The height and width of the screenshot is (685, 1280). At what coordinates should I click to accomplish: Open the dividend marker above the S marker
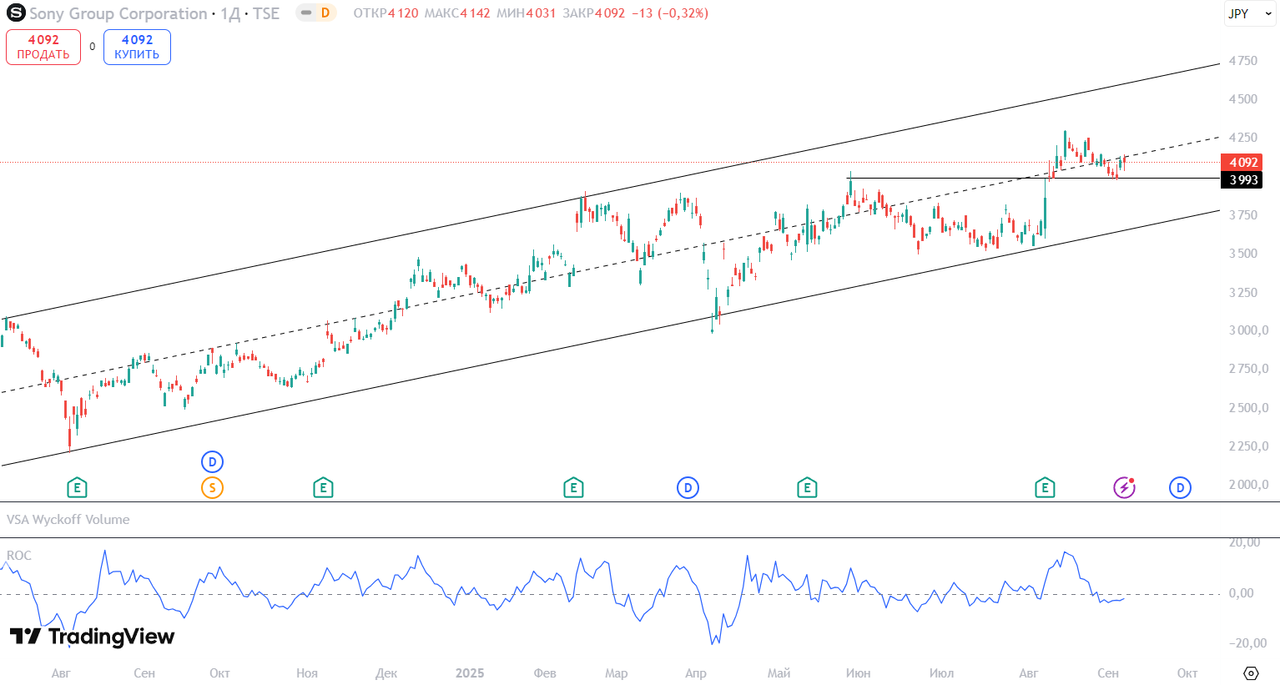211,462
